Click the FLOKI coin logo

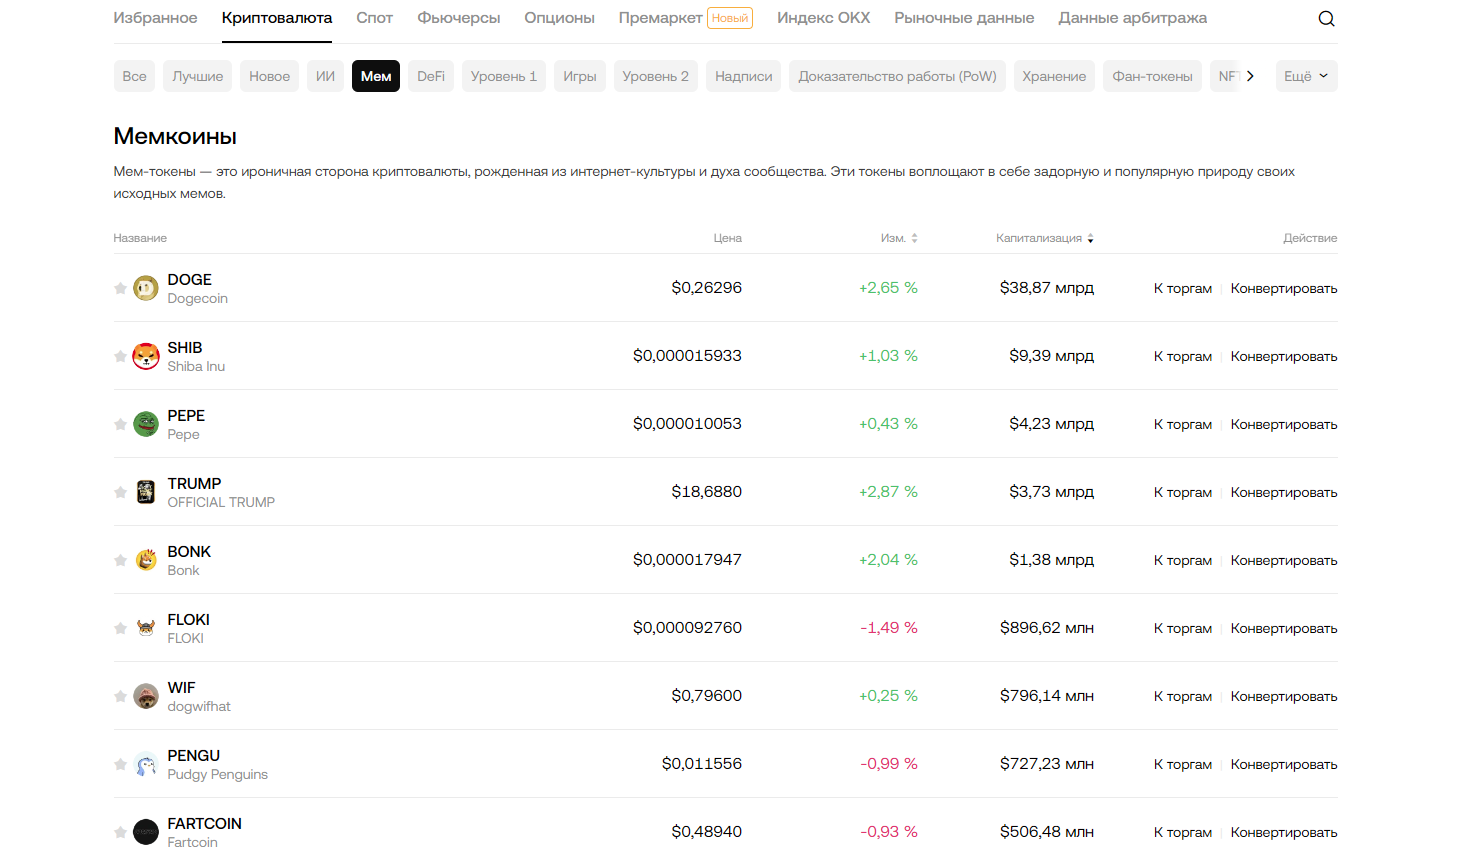(146, 628)
